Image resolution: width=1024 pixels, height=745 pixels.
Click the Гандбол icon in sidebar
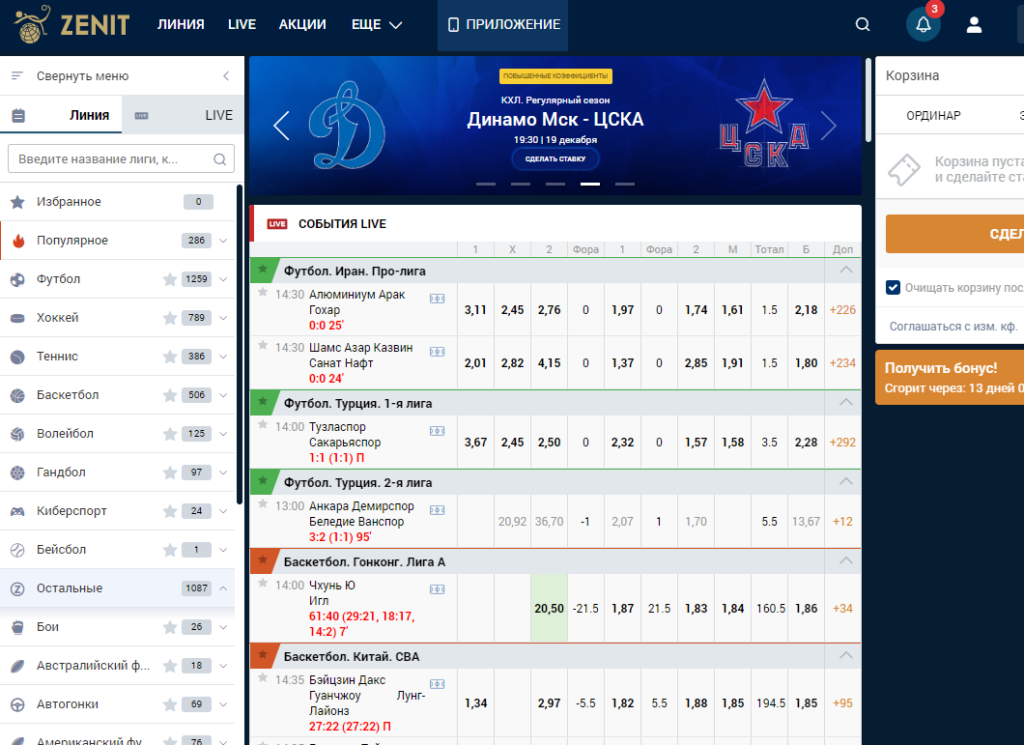coord(18,472)
